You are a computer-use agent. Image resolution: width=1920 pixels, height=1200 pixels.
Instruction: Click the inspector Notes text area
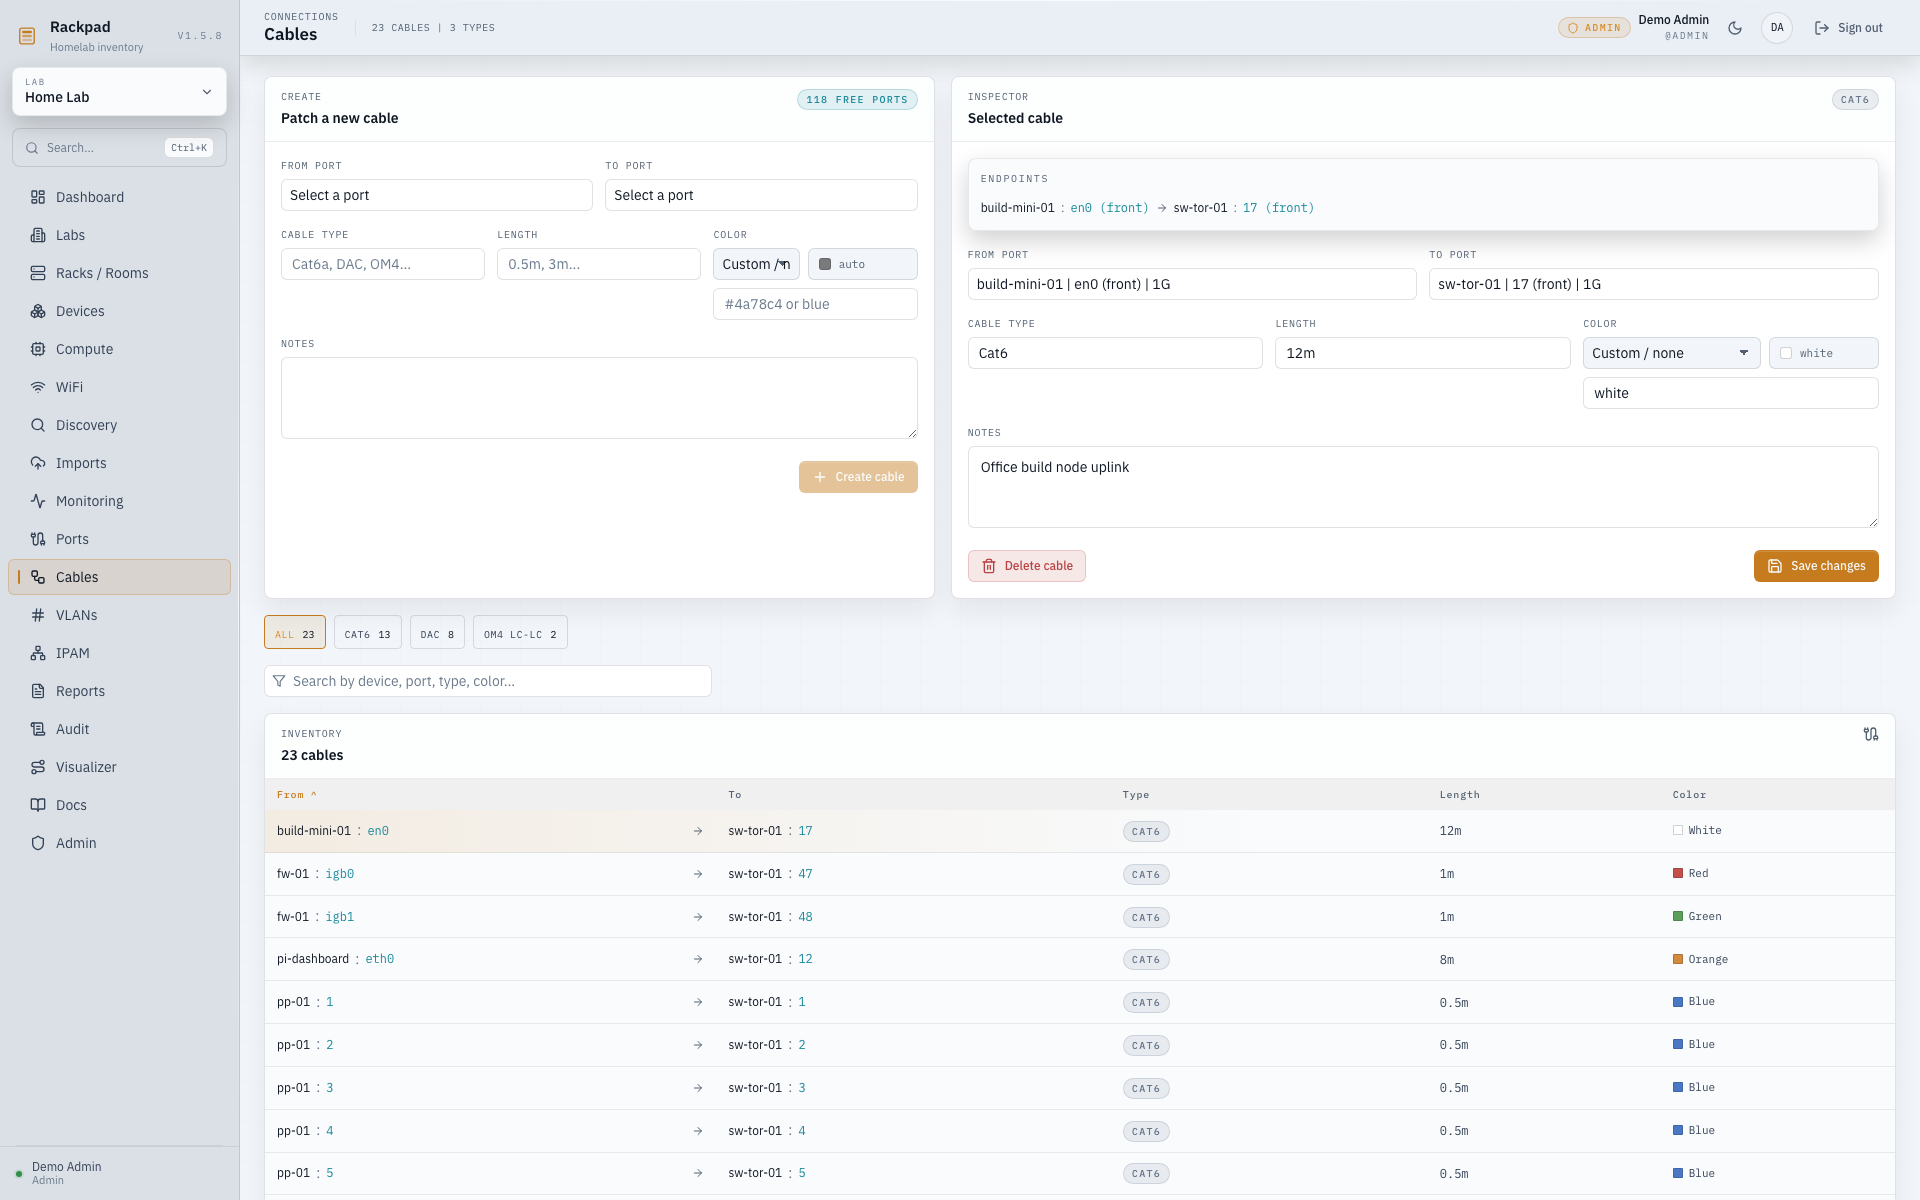[x=1423, y=487]
